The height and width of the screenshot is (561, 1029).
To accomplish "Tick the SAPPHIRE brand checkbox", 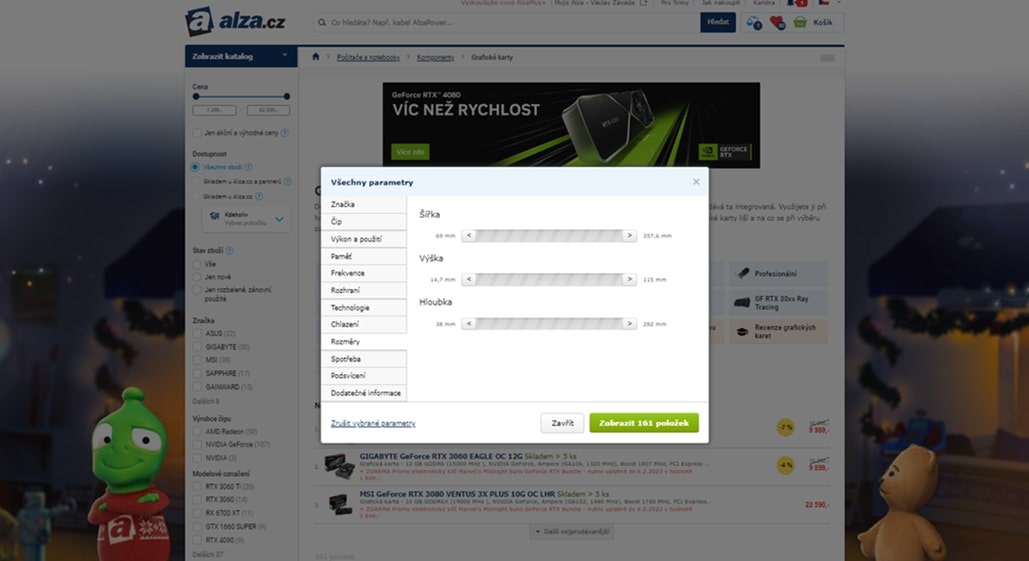I will tap(198, 373).
